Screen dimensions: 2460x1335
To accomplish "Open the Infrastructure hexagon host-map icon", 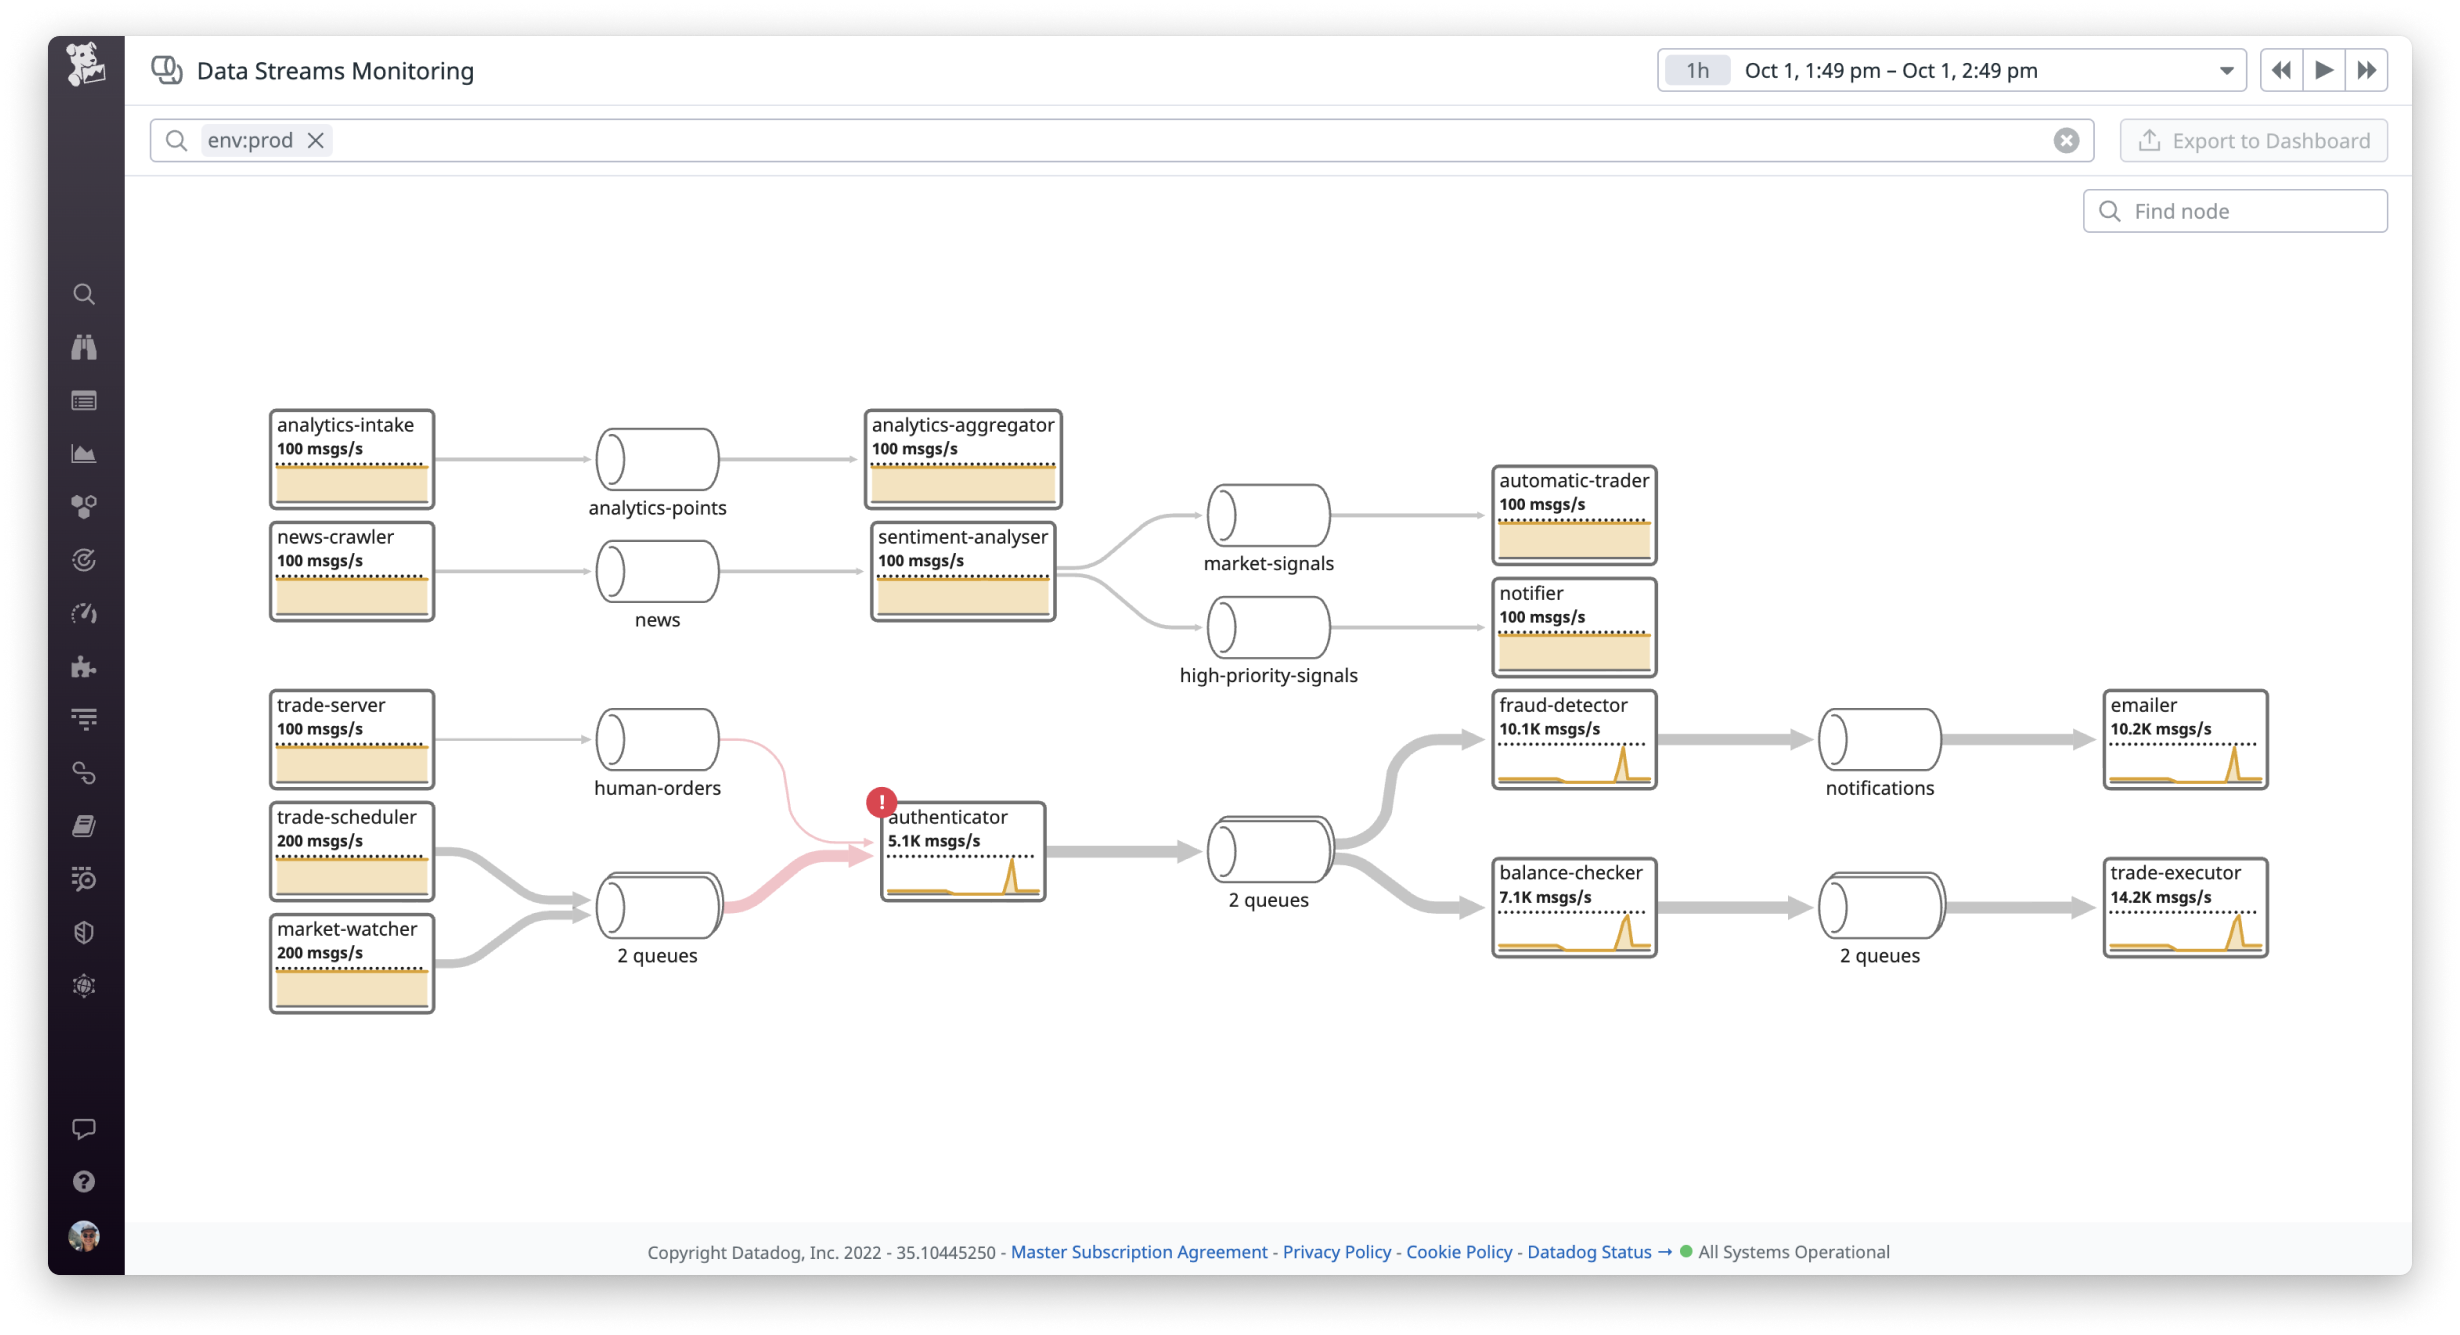I will (85, 506).
